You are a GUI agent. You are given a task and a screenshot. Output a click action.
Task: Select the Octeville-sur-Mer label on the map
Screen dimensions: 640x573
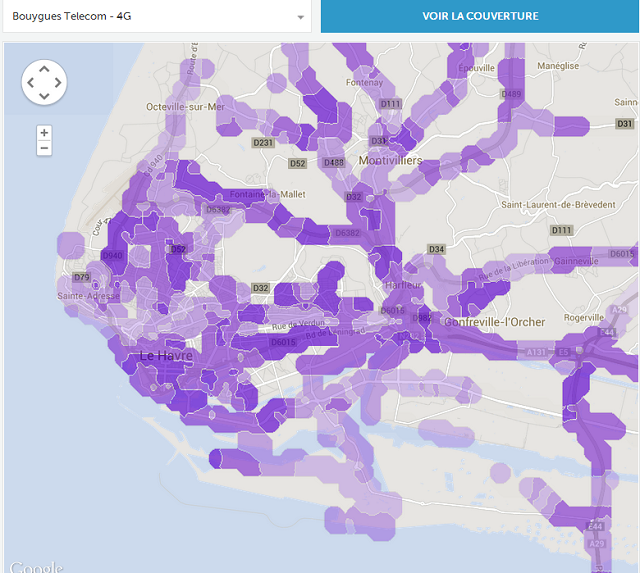click(186, 106)
